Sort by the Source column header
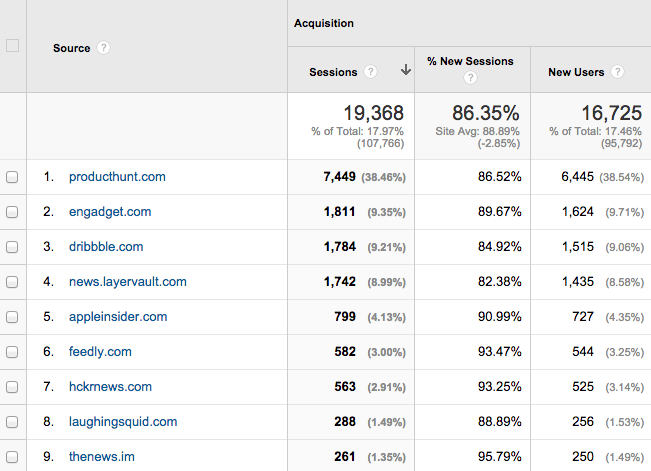Screen dimensions: 651x471 (x=71, y=48)
